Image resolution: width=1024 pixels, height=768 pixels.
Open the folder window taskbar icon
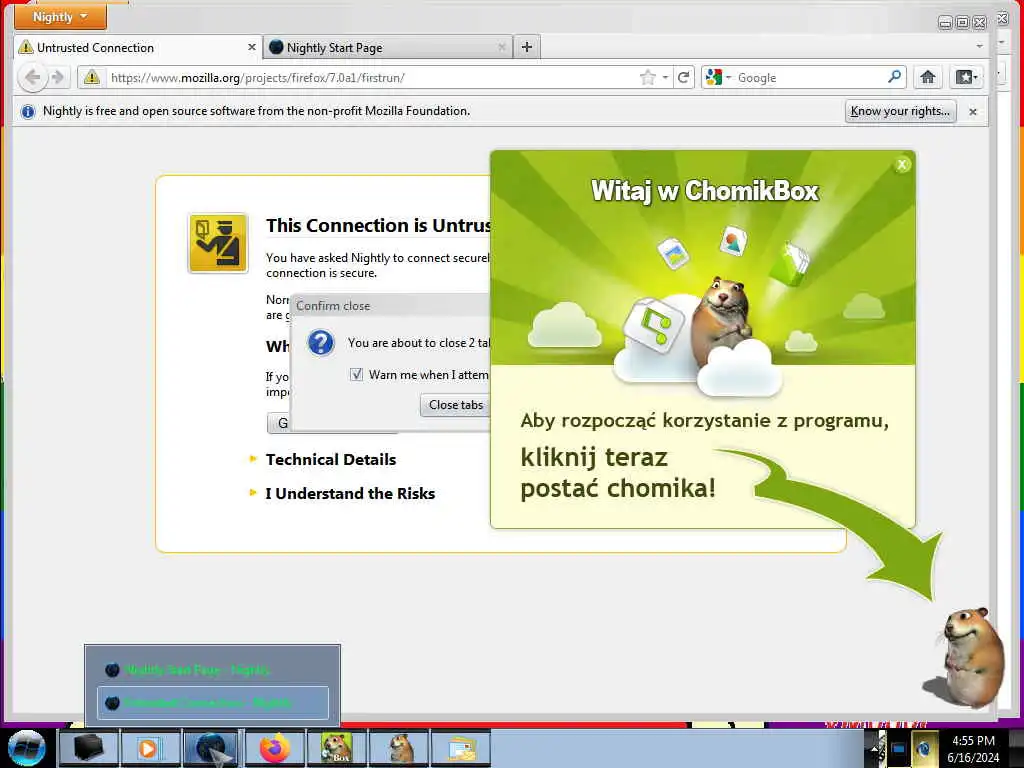[461, 748]
